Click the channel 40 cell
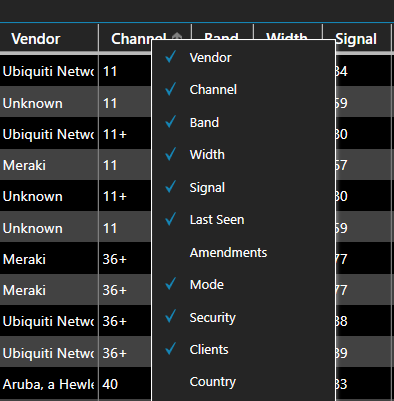394x401 pixels. click(110, 384)
